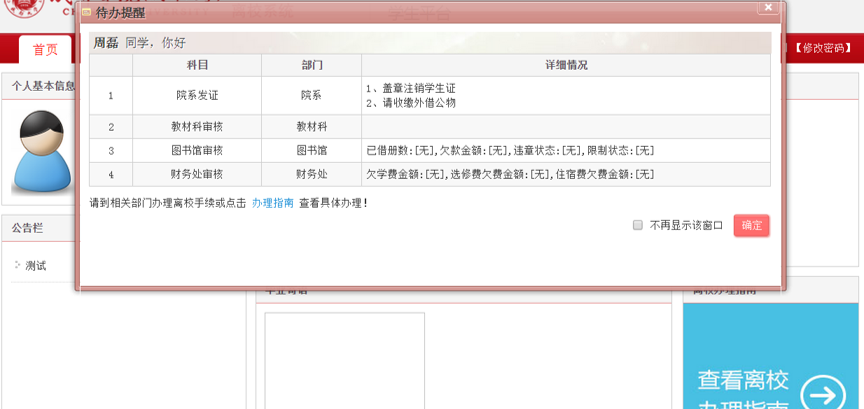Click the 部门 column header
The height and width of the screenshot is (409, 864).
point(311,65)
